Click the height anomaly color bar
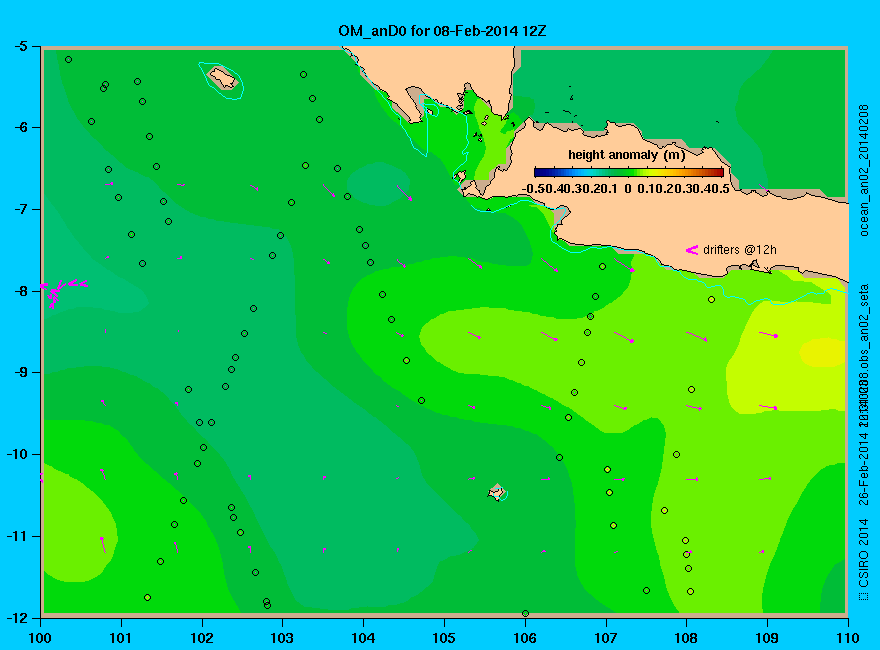The width and height of the screenshot is (880, 650). click(629, 172)
